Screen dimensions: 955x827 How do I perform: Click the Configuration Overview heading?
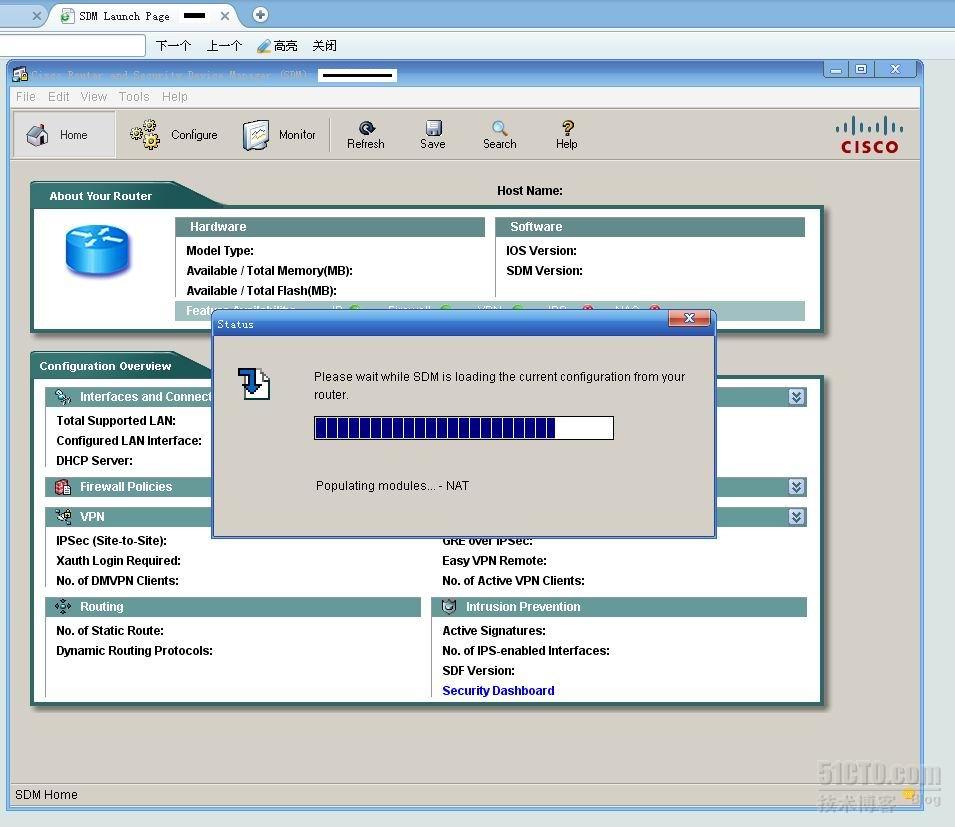tap(105, 366)
